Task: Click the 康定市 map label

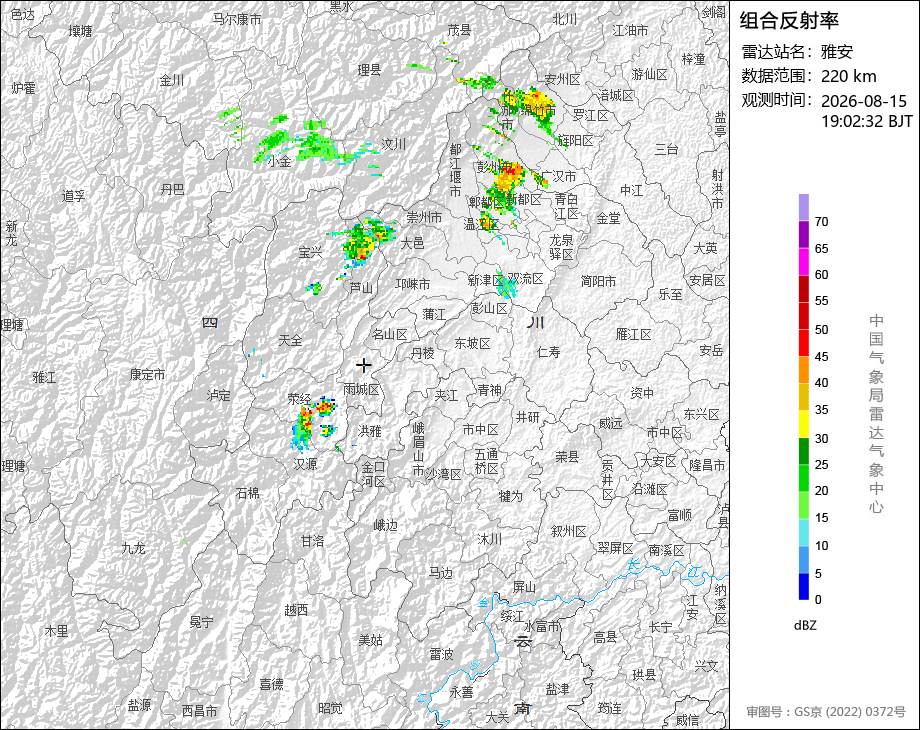Action: coord(147,374)
